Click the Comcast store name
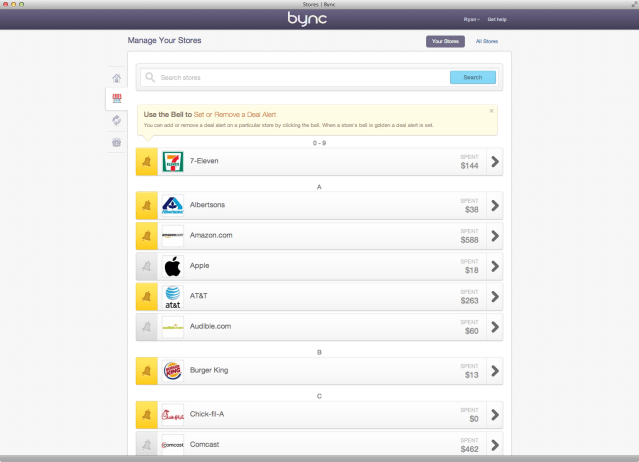 pos(204,444)
